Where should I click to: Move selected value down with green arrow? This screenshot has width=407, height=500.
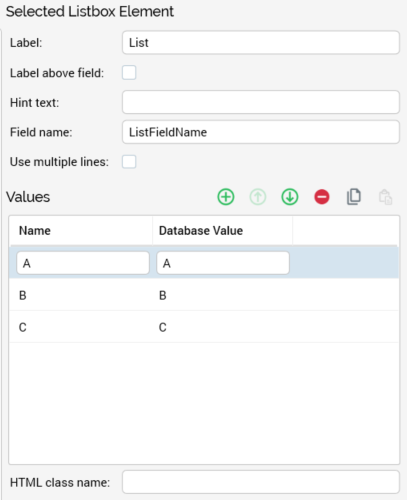click(290, 197)
